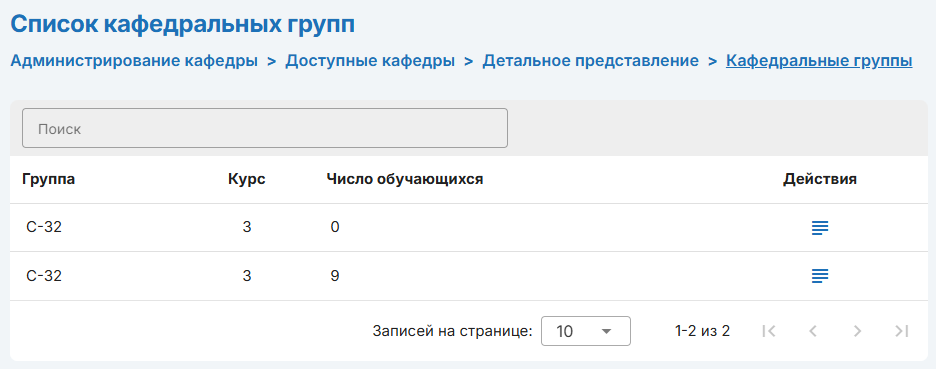Image resolution: width=936 pixels, height=369 pixels.
Task: Focus the Поиск search field
Action: pyautogui.click(x=265, y=128)
